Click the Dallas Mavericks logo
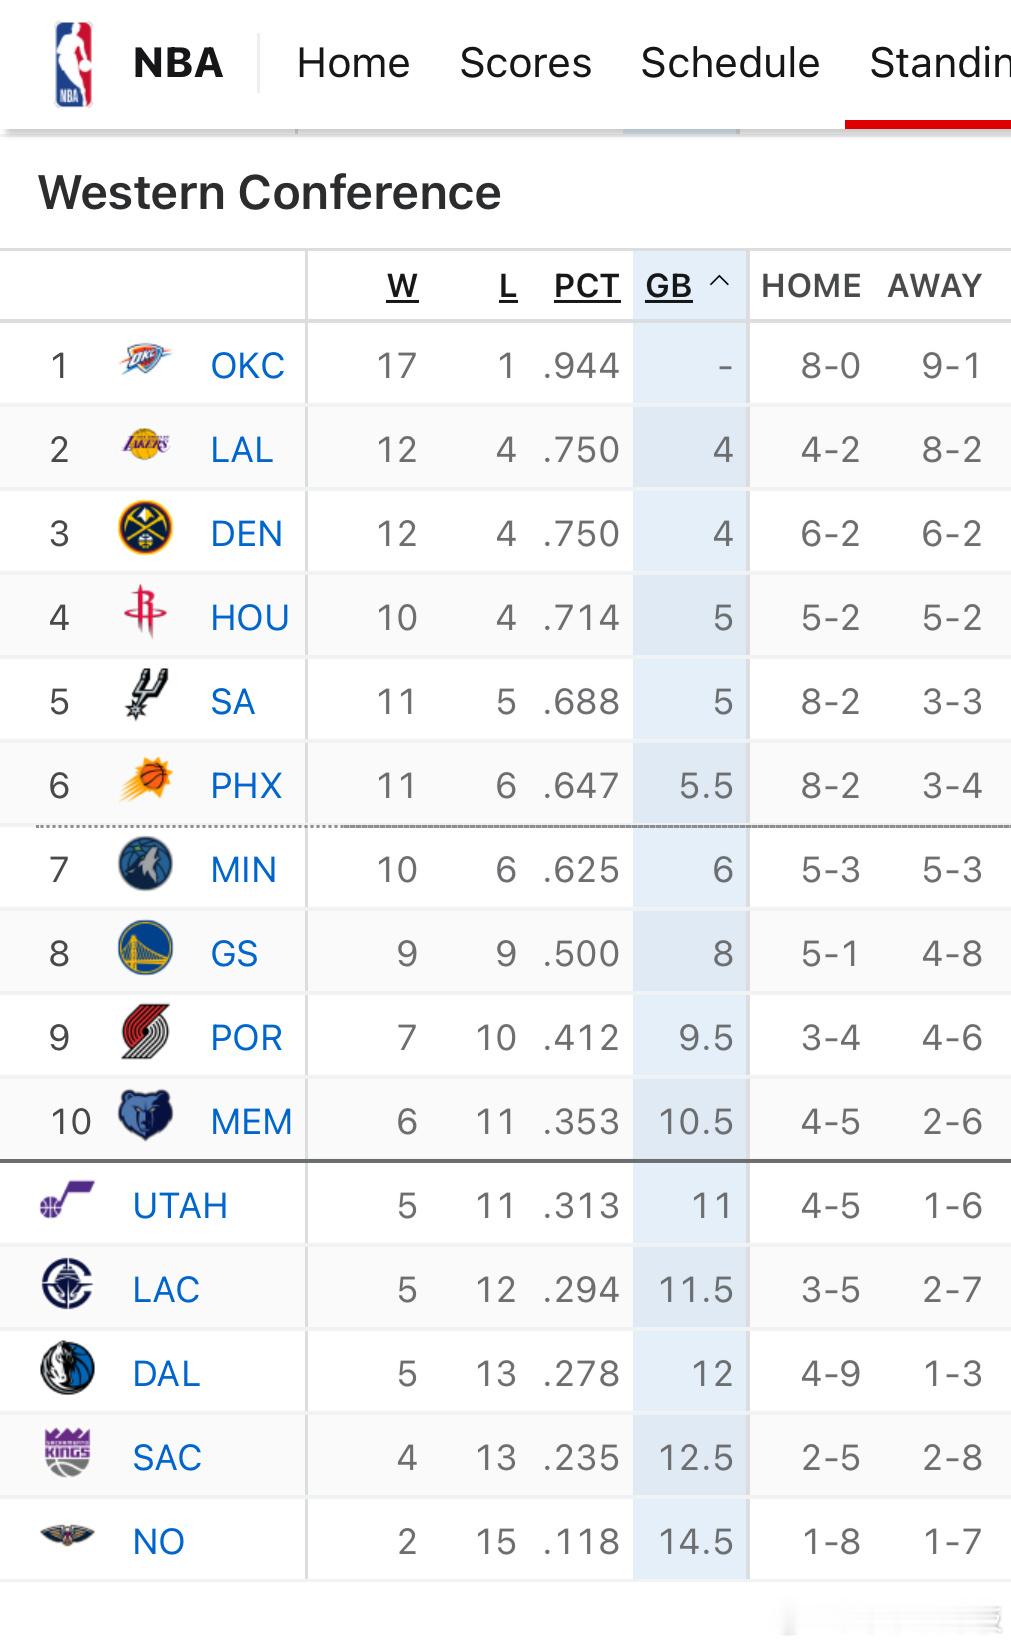This screenshot has height=1644, width=1011. (67, 1369)
